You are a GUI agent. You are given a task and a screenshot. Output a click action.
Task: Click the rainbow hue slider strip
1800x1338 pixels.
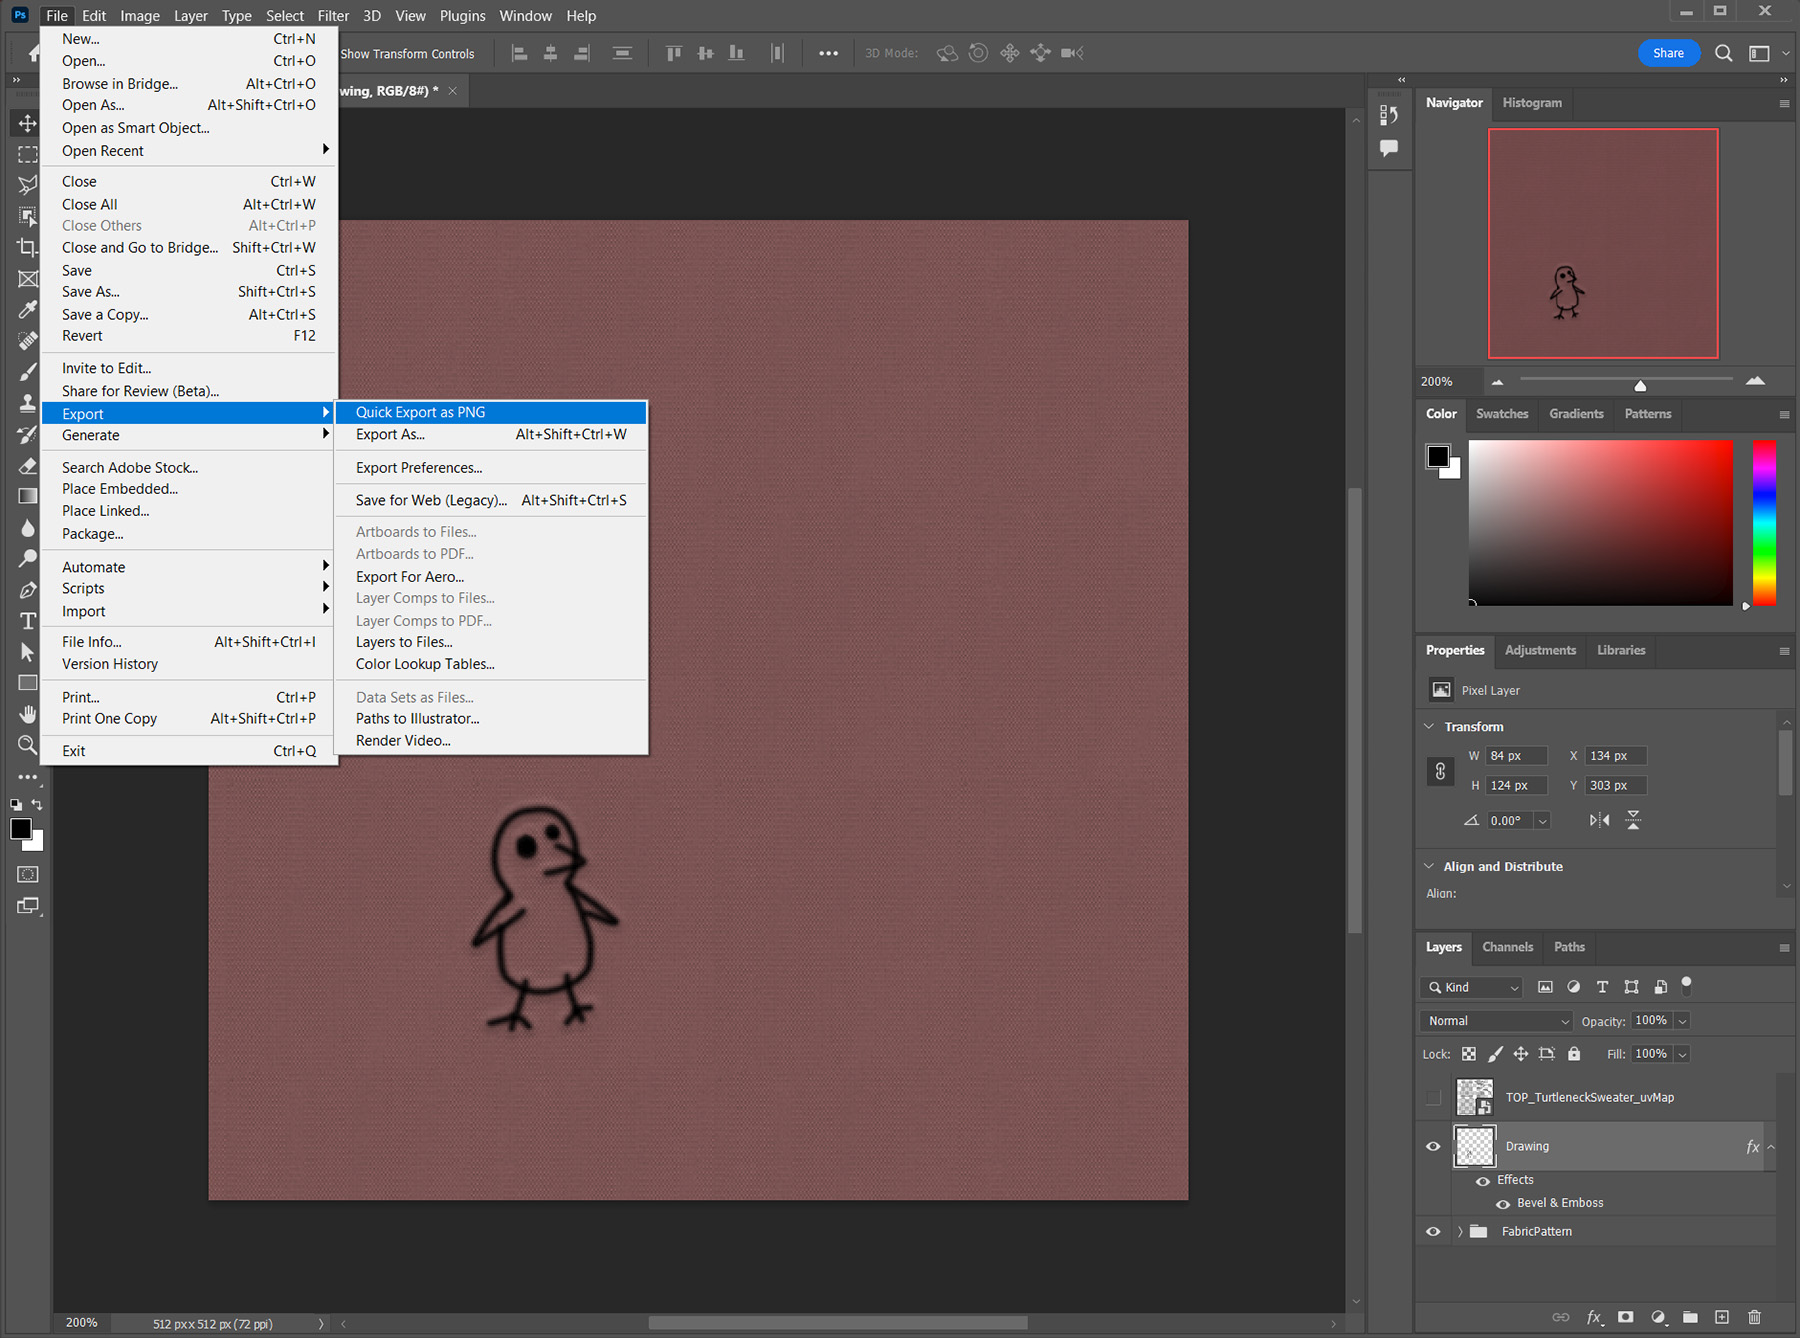click(1764, 522)
